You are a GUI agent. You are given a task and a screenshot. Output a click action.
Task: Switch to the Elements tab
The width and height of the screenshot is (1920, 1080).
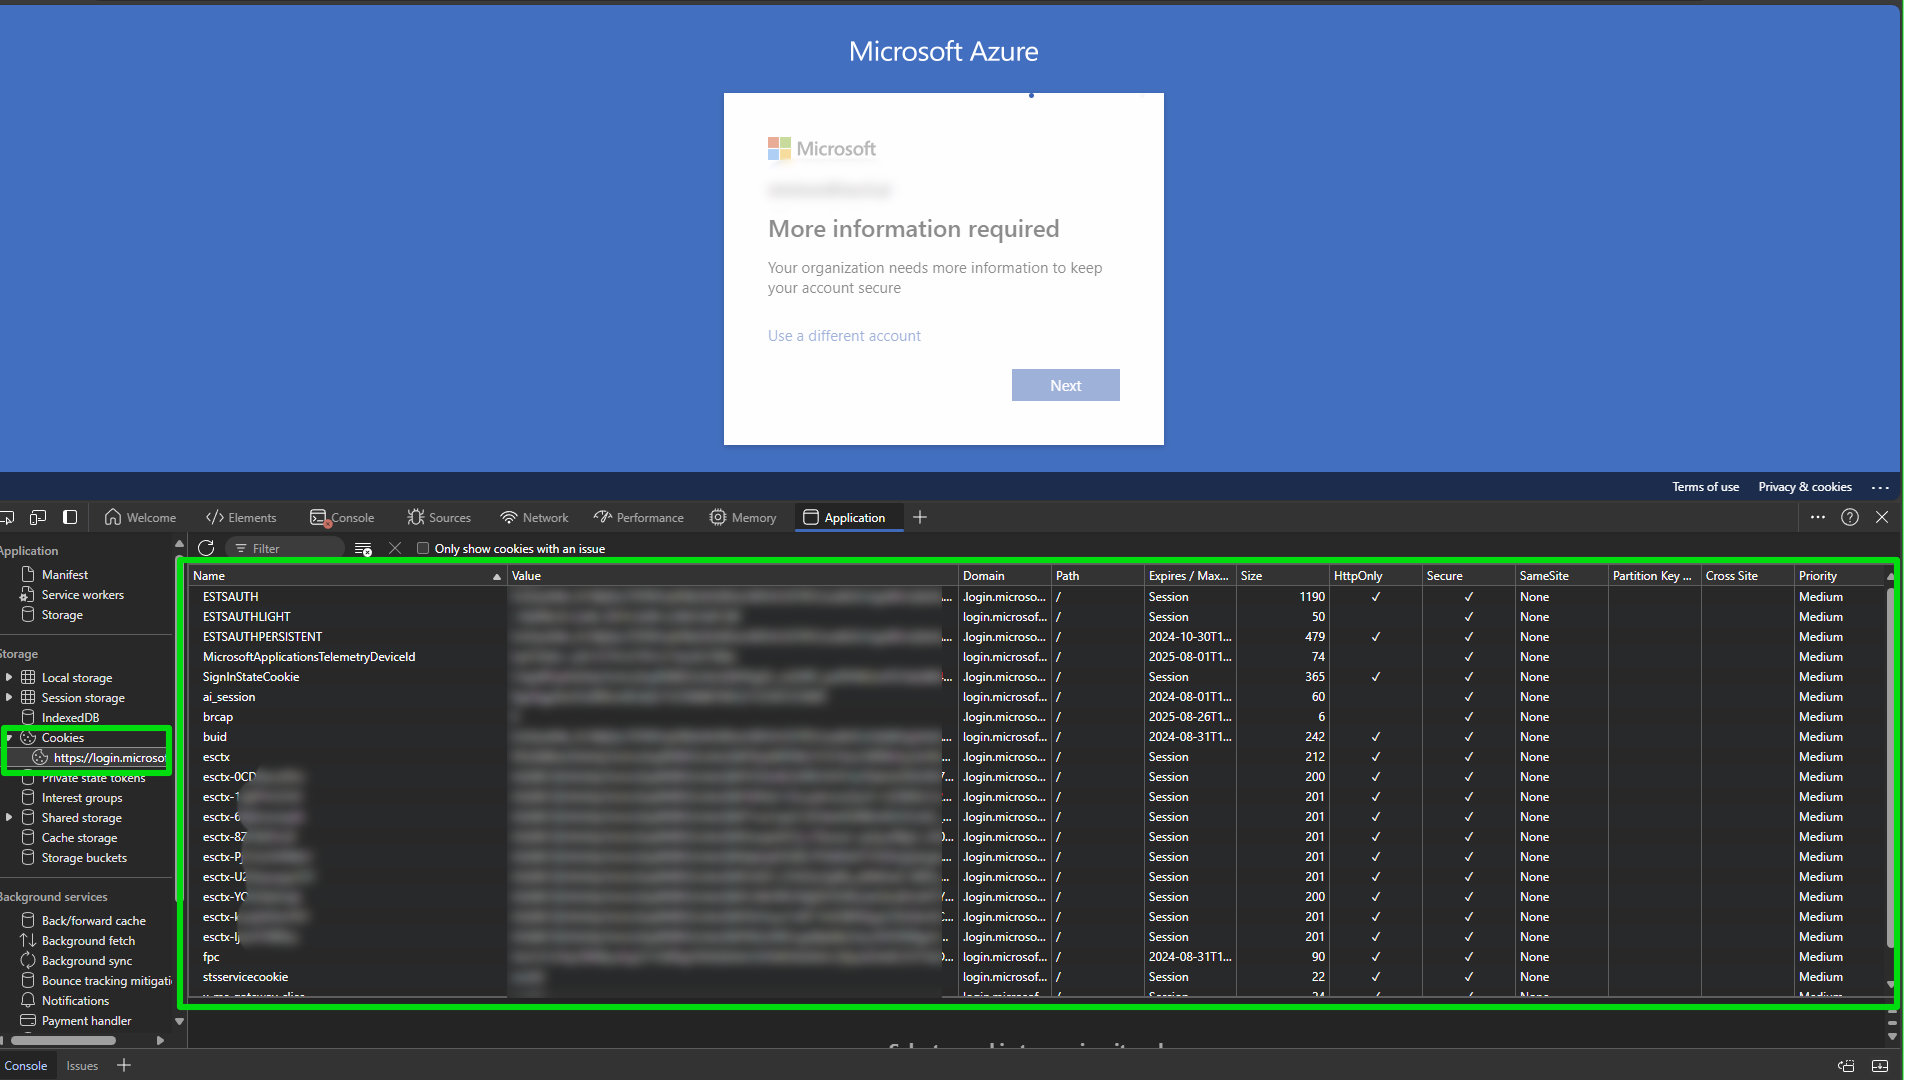click(241, 517)
